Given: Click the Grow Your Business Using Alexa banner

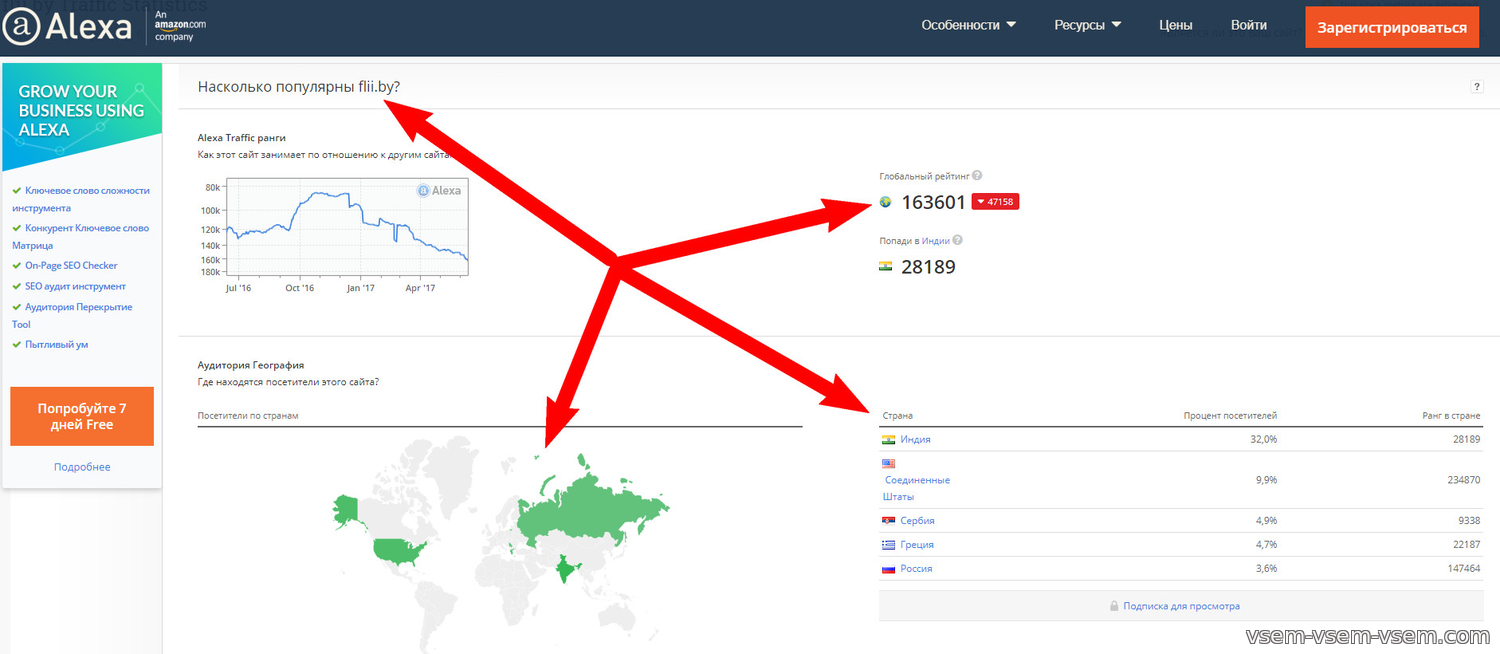Looking at the screenshot, I should click(82, 117).
